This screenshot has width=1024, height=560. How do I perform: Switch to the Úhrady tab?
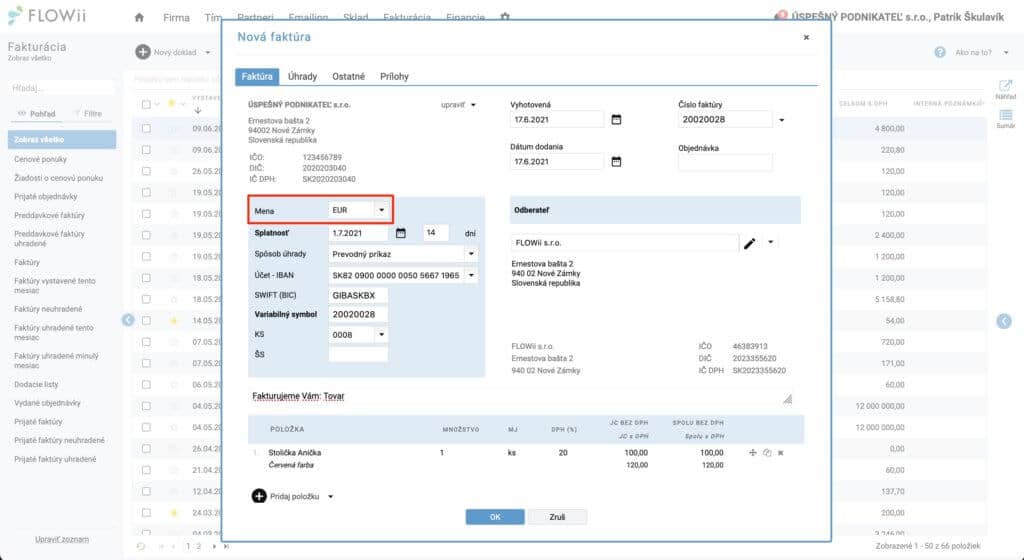coord(302,76)
